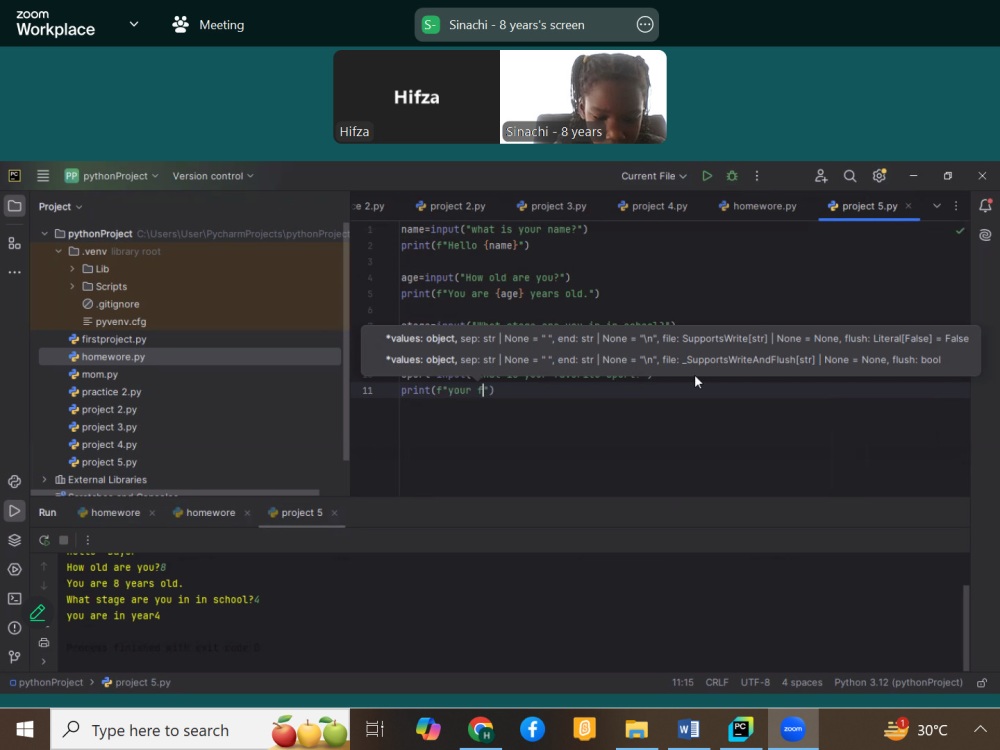This screenshot has width=1000, height=750.
Task: Open Current File run configuration dropdown
Action: (x=654, y=176)
